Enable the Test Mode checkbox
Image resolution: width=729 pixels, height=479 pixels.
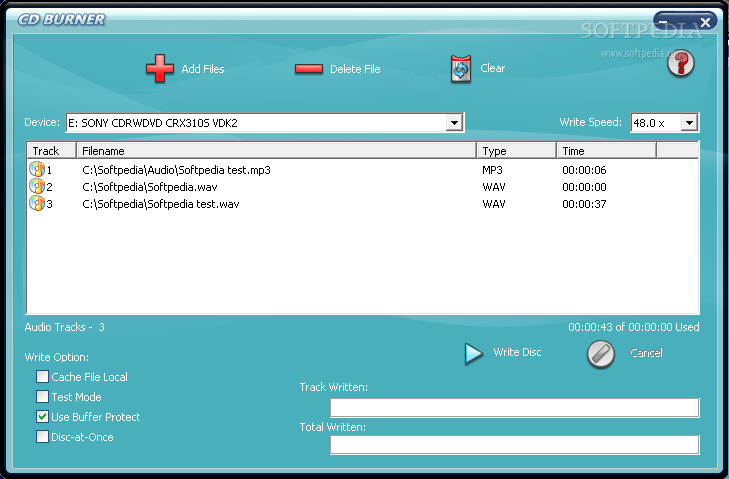(x=42, y=396)
